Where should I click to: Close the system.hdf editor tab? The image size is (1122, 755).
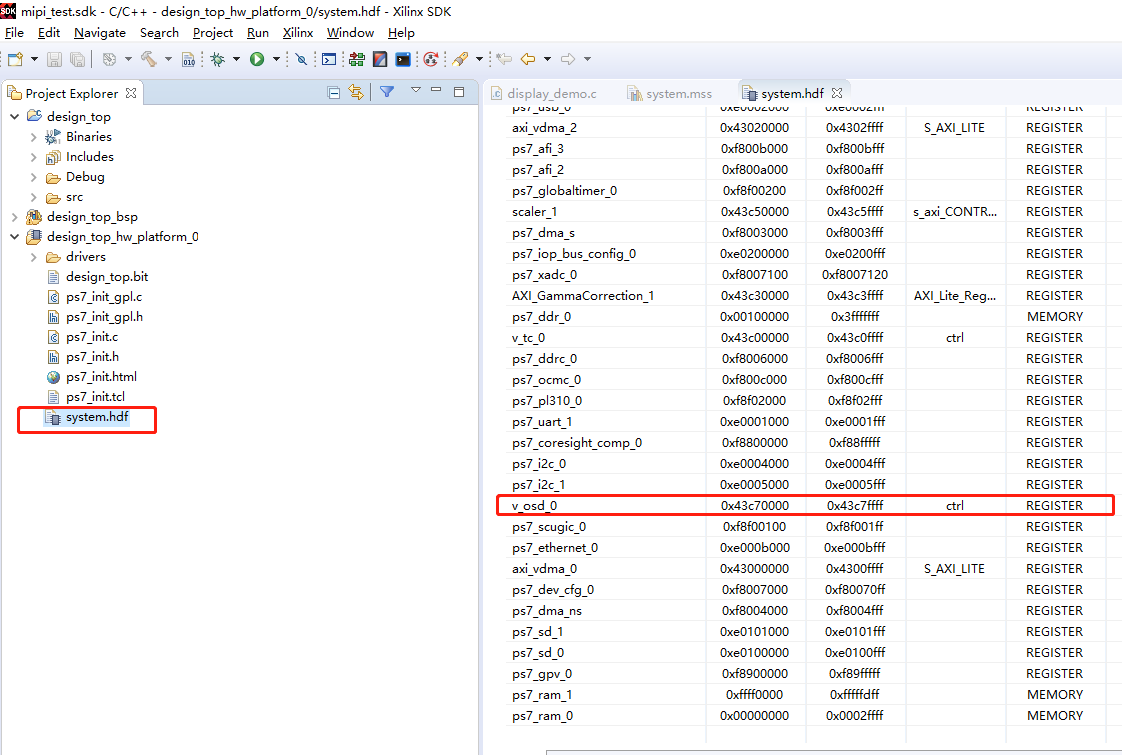coord(837,93)
